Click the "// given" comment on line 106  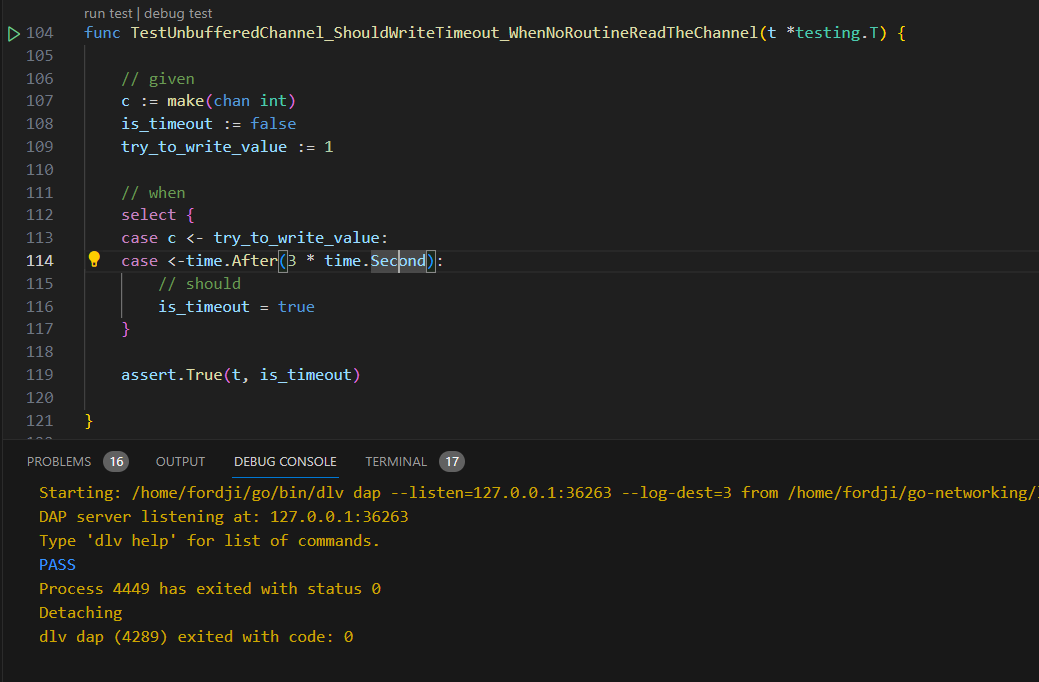(x=158, y=79)
